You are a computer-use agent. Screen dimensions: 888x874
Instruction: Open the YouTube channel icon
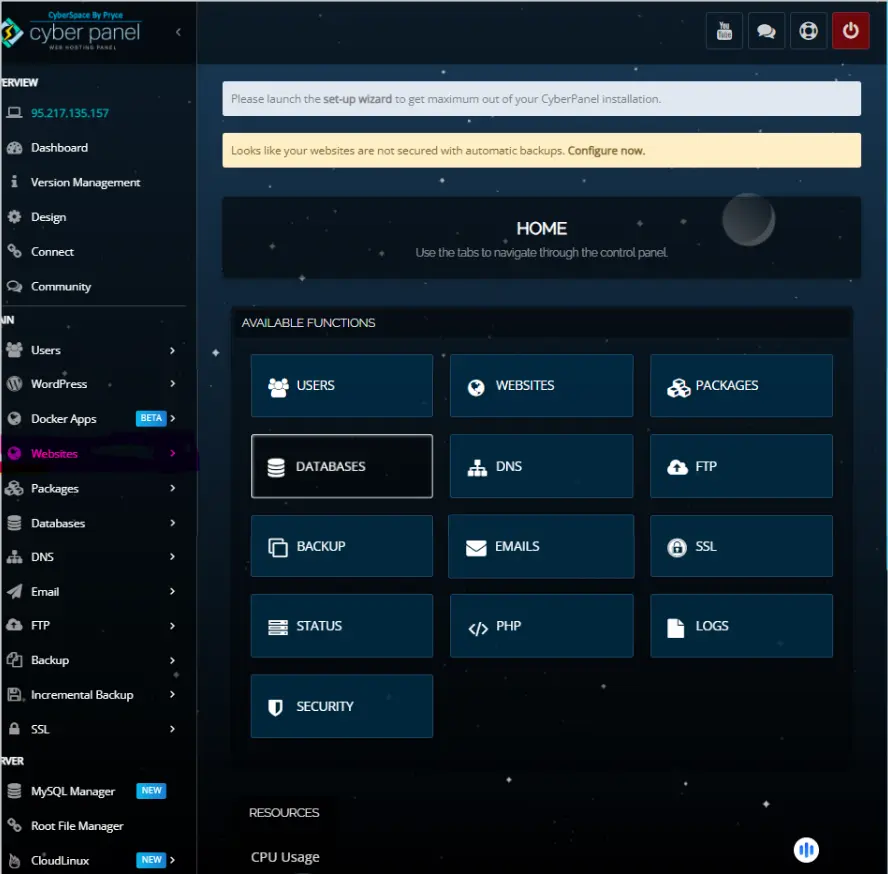pyautogui.click(x=724, y=31)
